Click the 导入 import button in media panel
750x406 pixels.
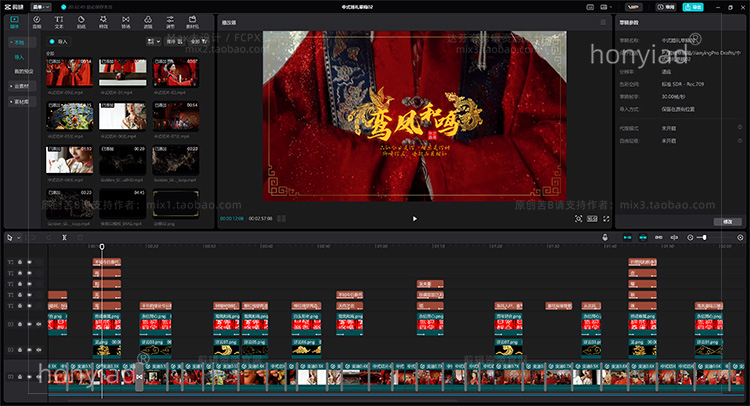(58, 42)
